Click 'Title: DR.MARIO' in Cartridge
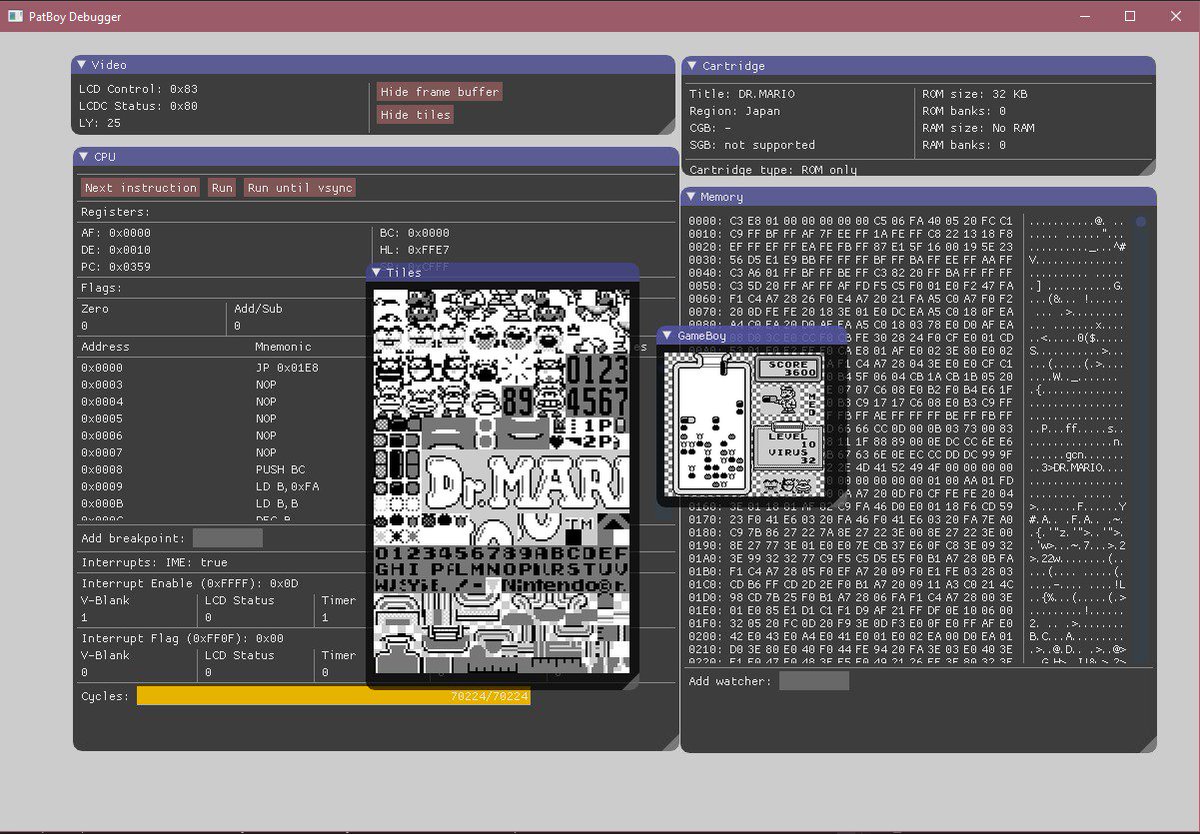This screenshot has height=834, width=1200. click(742, 94)
